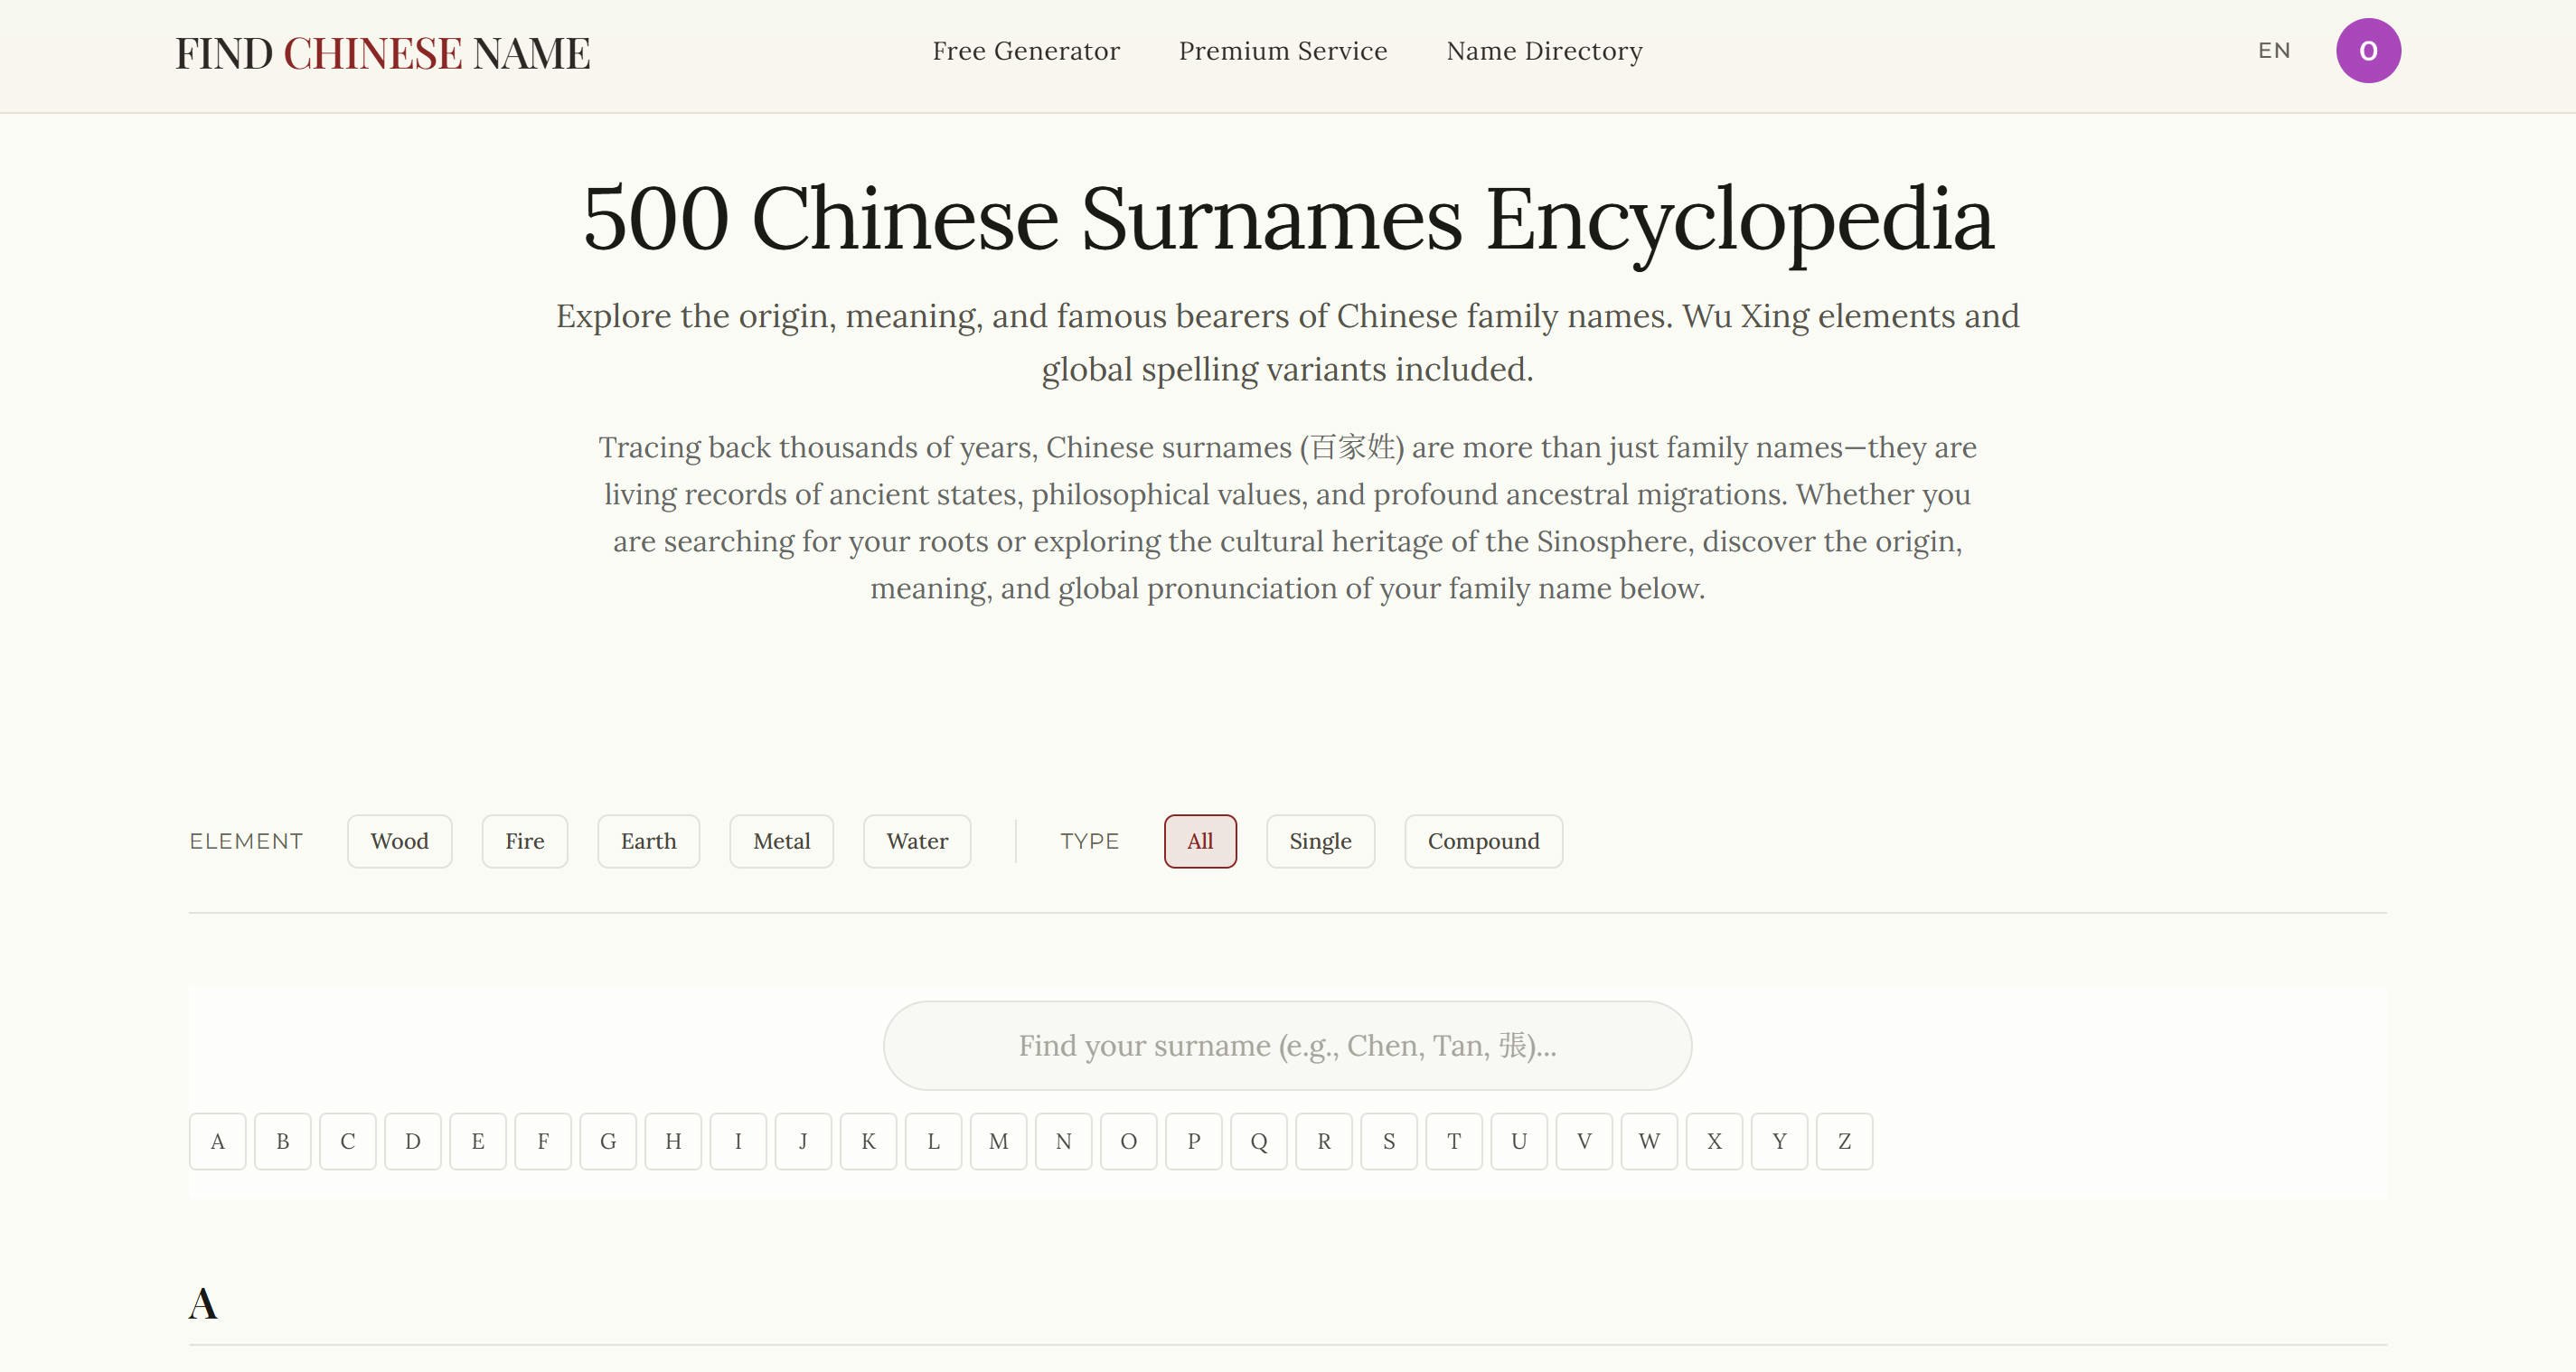
Task: Select letter W in alphabet index
Action: point(1648,1141)
